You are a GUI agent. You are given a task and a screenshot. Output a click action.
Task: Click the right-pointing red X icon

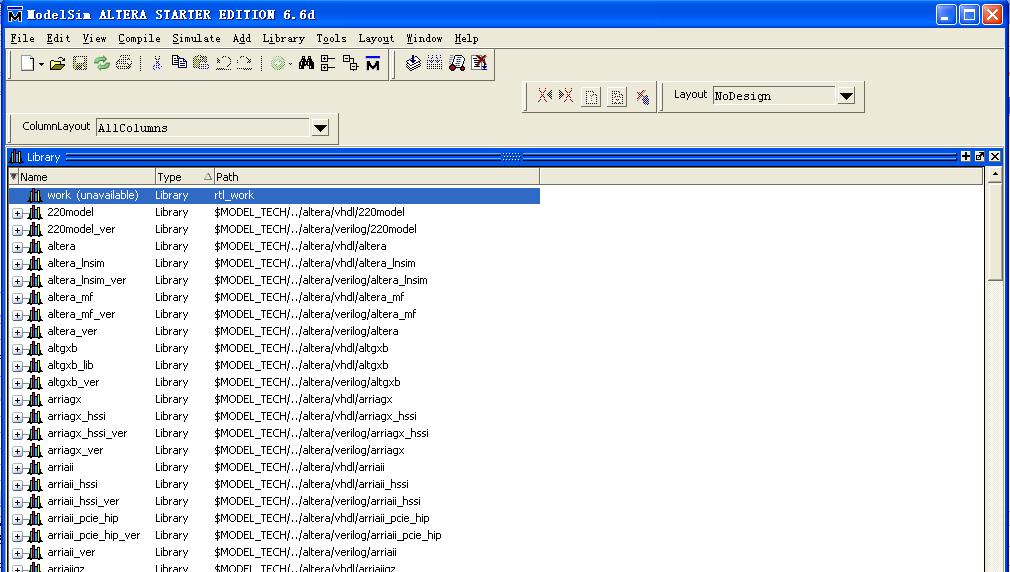(x=566, y=96)
